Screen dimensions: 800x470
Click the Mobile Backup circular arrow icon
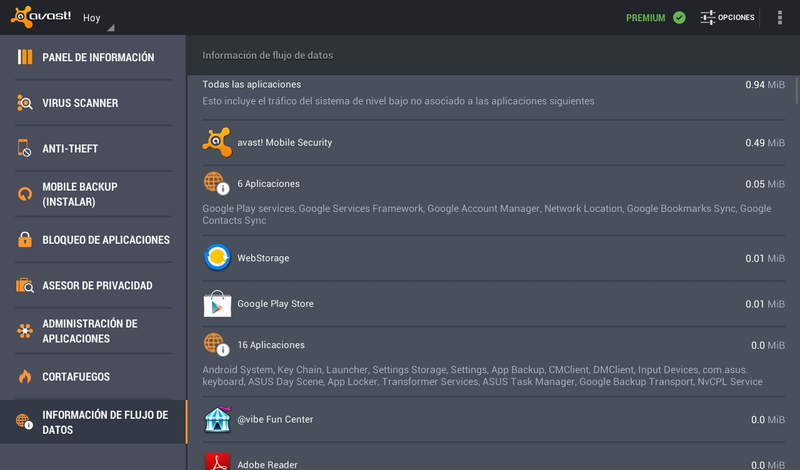point(24,194)
